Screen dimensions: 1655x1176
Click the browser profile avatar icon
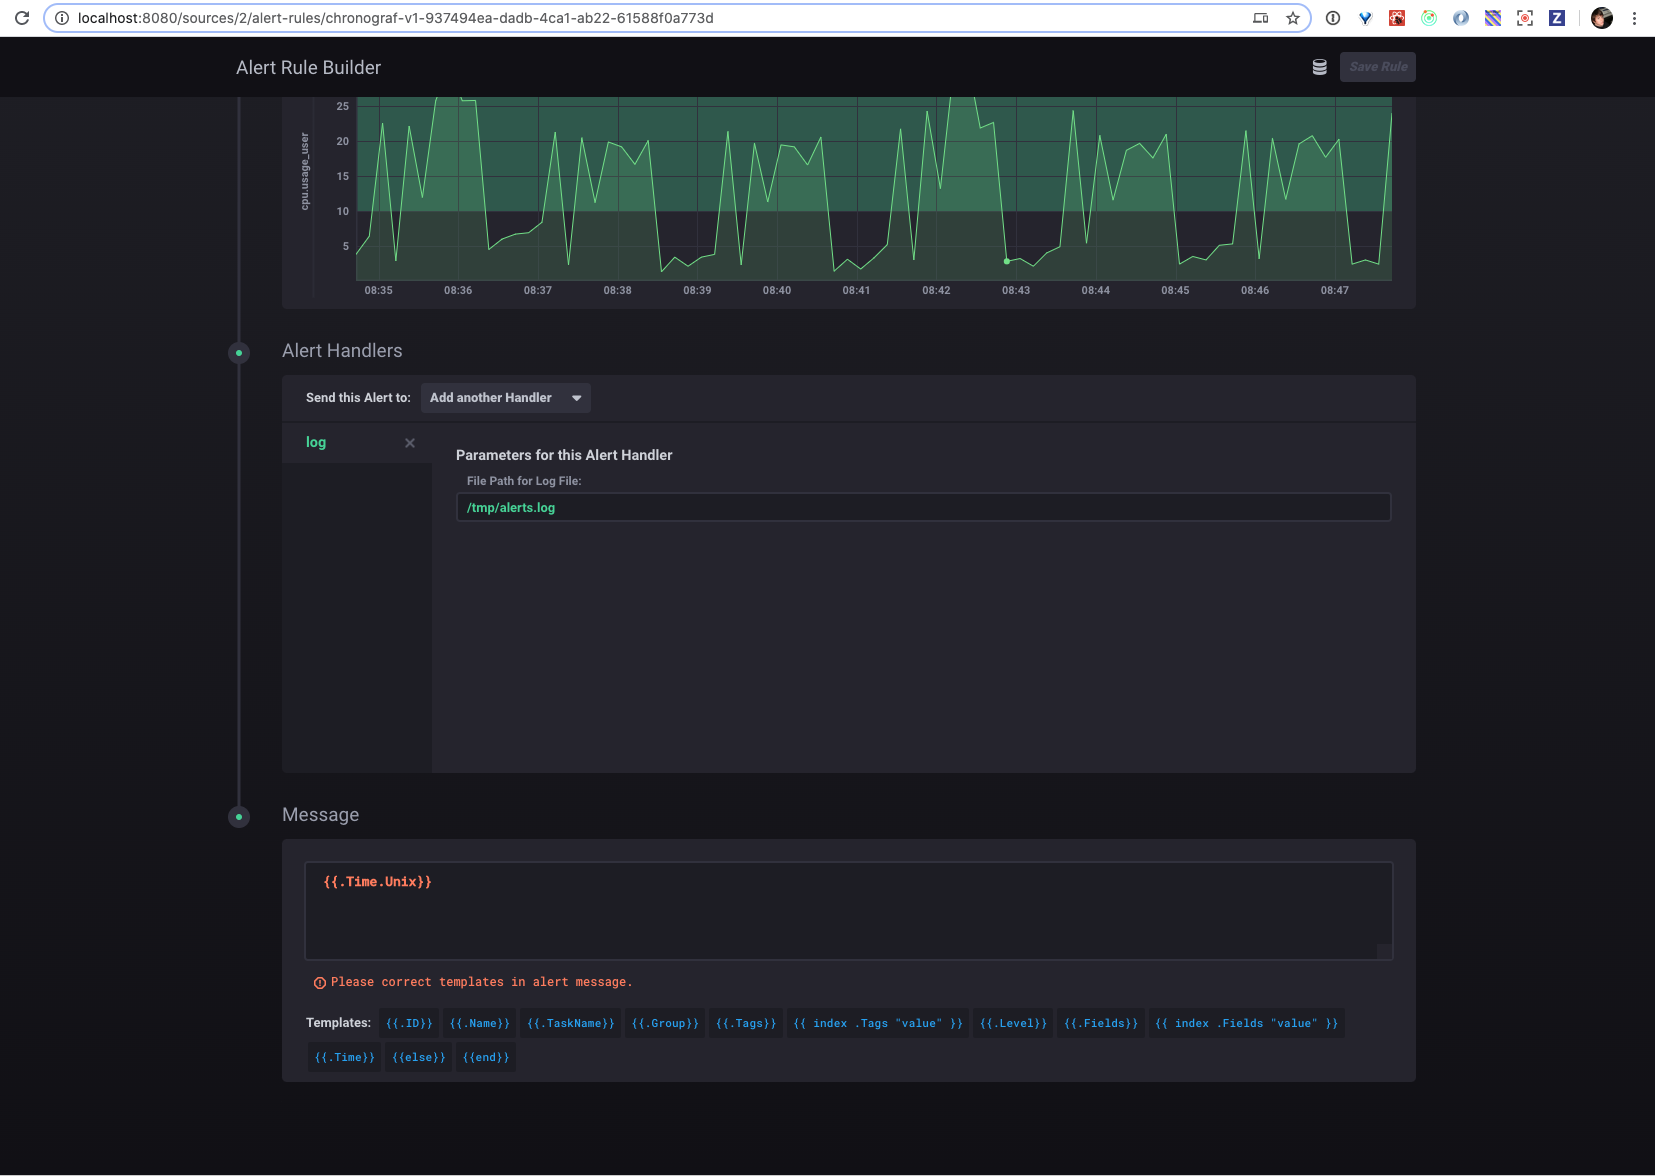pyautogui.click(x=1601, y=17)
